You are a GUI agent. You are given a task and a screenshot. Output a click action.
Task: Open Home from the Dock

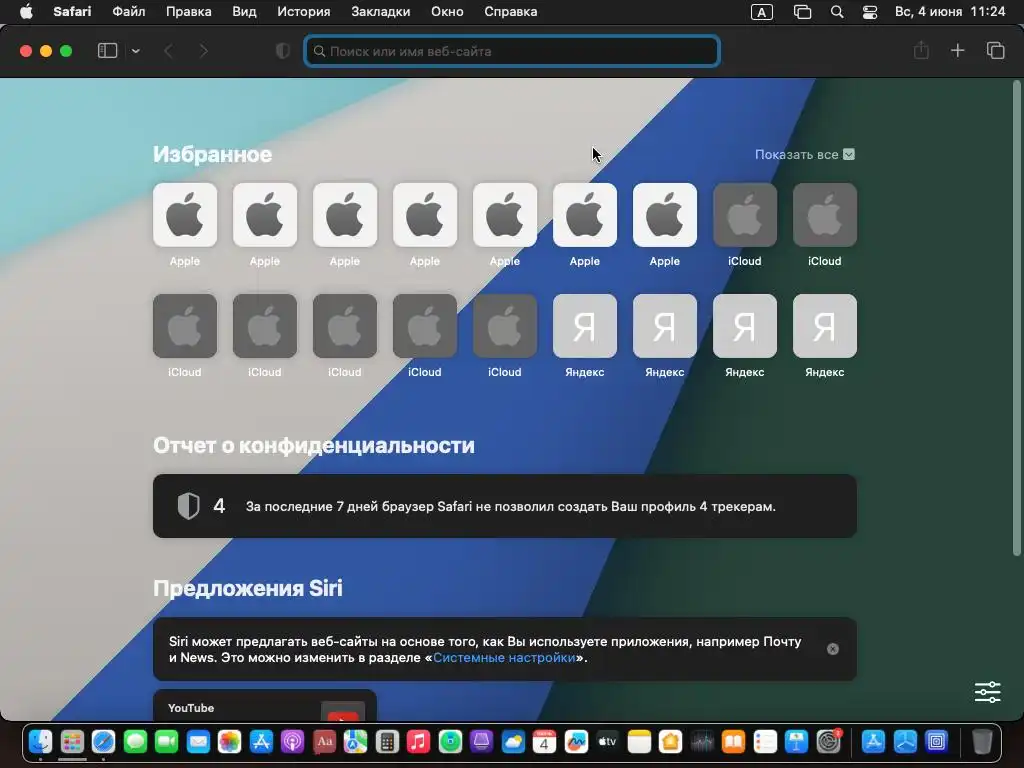point(671,742)
